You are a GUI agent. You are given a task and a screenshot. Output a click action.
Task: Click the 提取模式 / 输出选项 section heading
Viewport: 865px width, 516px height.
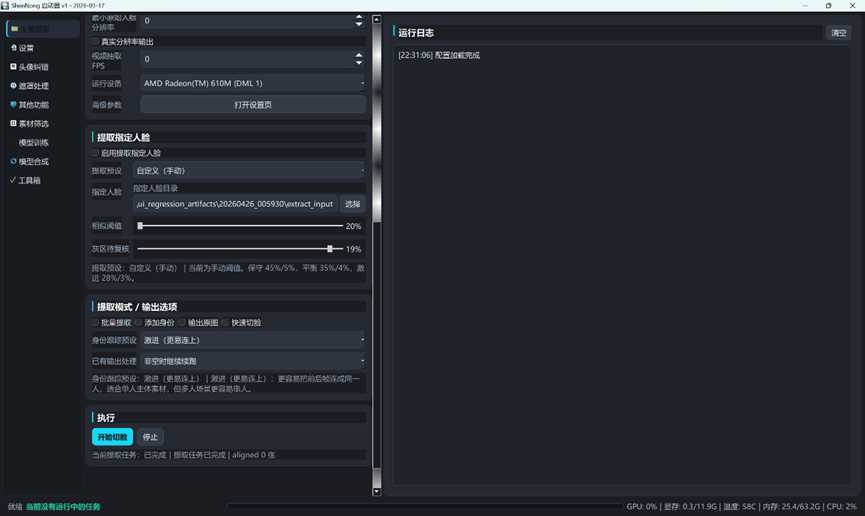tap(137, 307)
